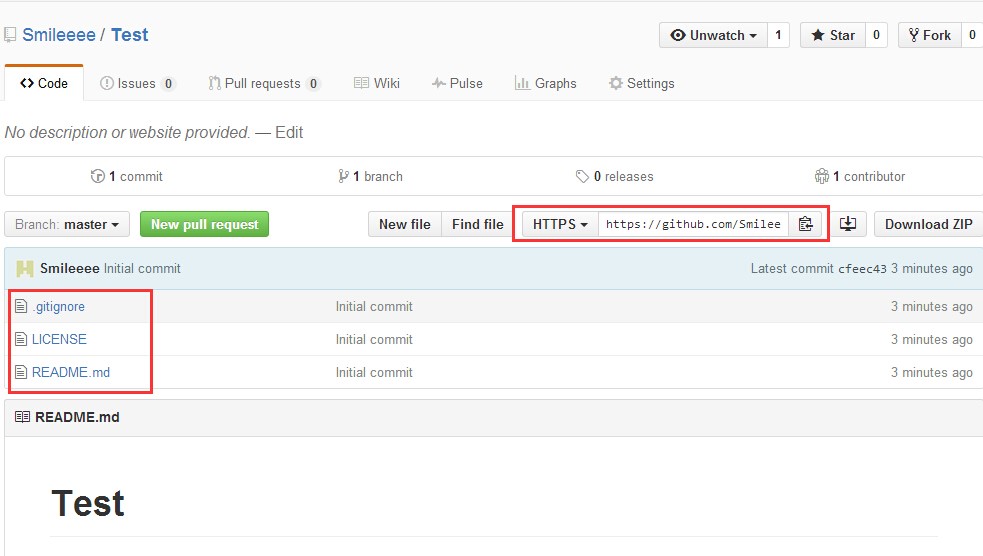Open the Test repository link
983x556 pixels.
tap(129, 35)
